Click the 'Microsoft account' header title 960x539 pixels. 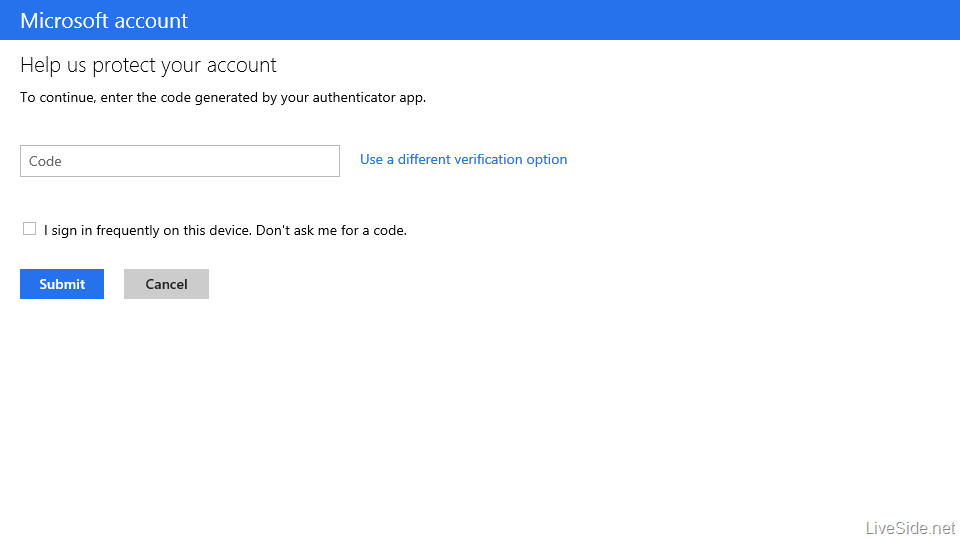point(104,20)
